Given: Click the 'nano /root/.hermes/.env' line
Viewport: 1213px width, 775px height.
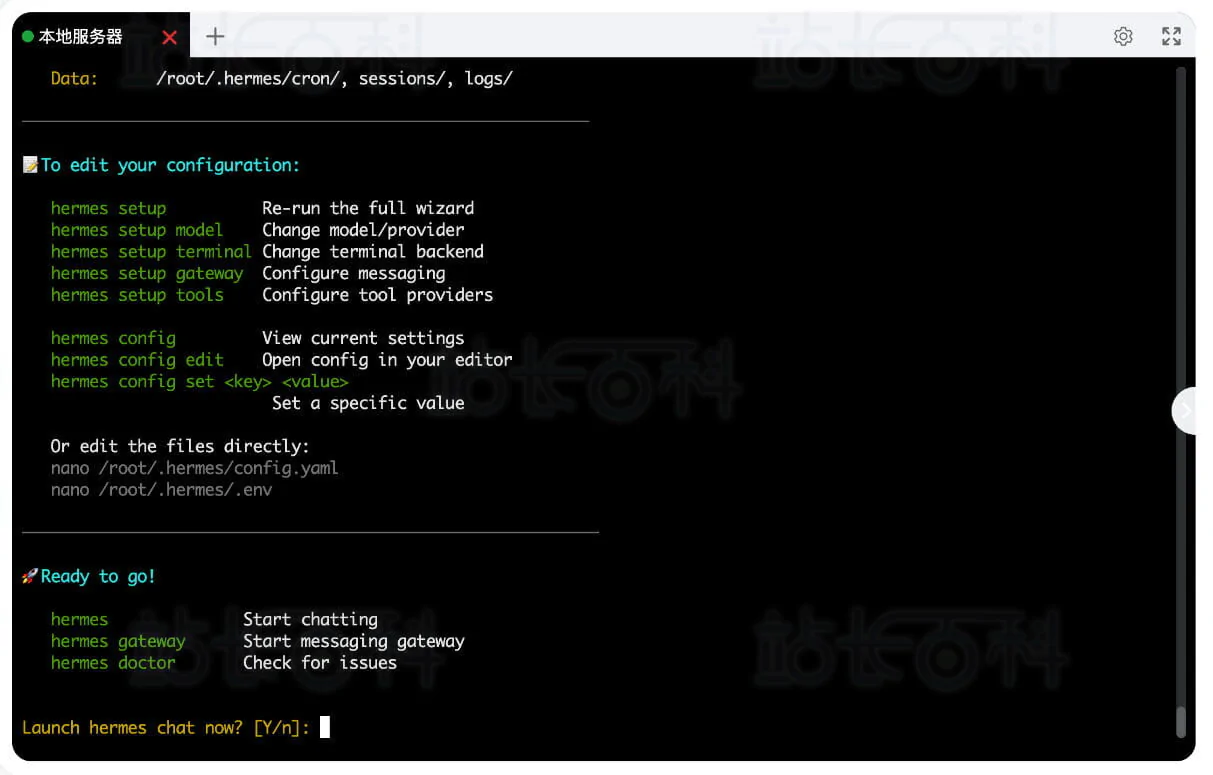Looking at the screenshot, I should tap(161, 490).
